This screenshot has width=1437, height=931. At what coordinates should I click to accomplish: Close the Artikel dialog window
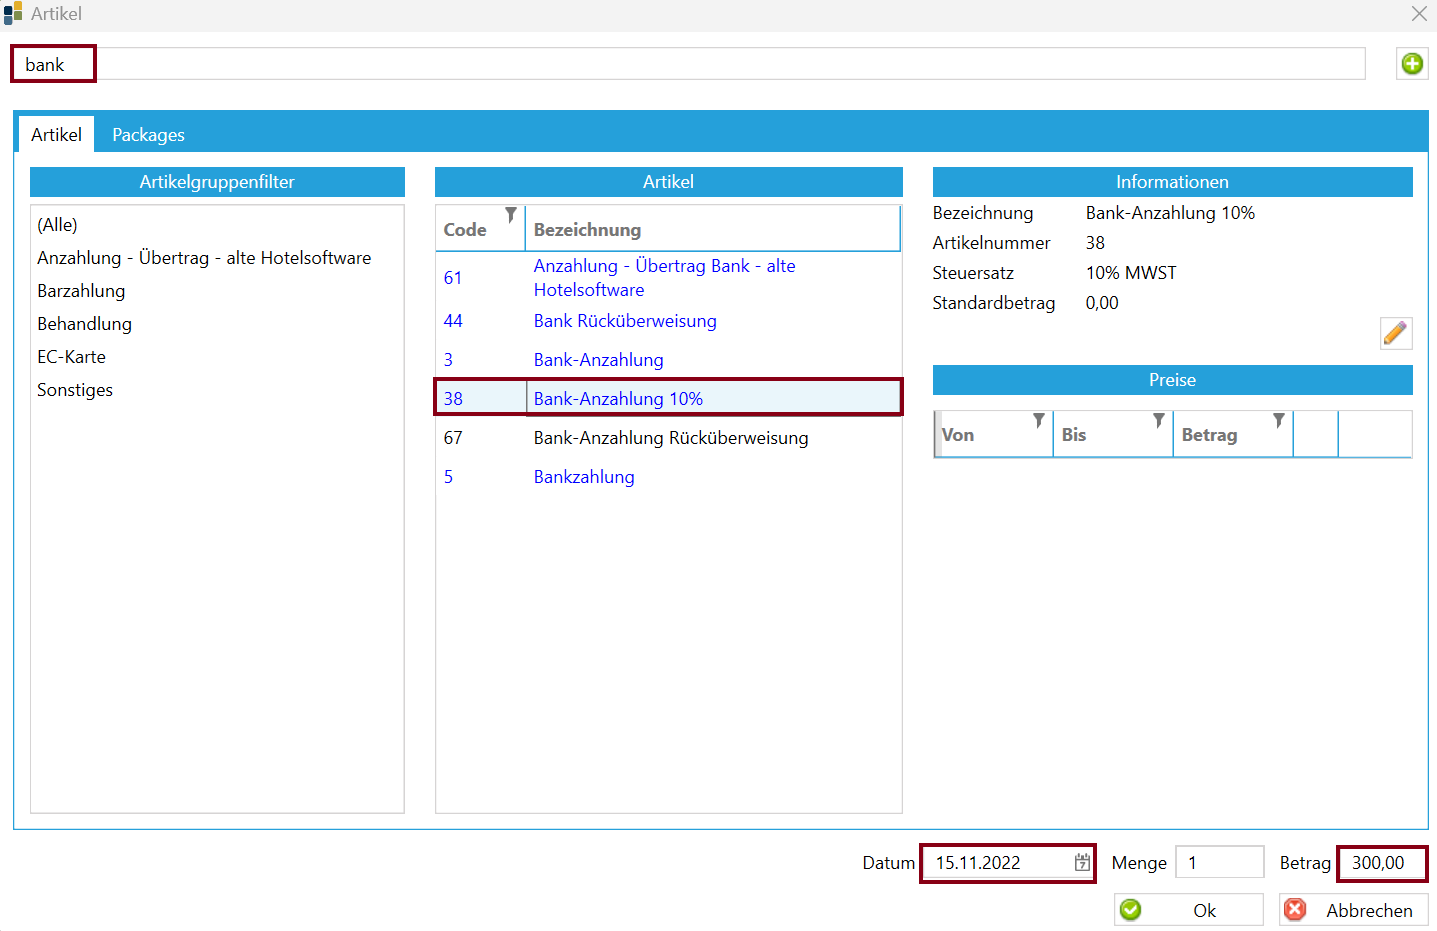(1419, 14)
